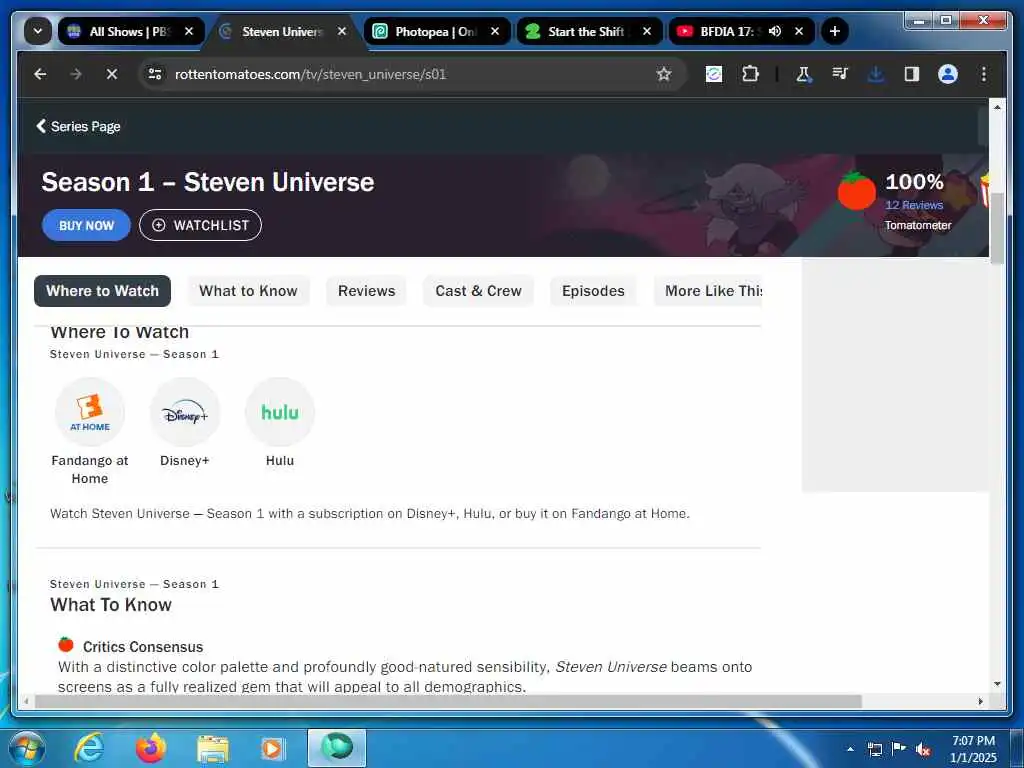Jump to the What to Know section

[x=248, y=291]
